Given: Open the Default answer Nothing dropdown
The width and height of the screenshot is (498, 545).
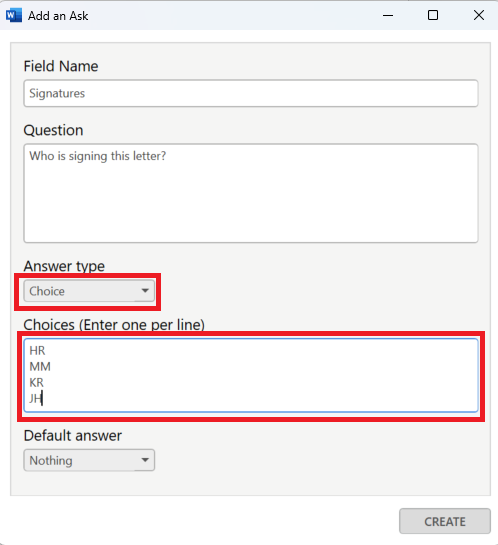Looking at the screenshot, I should (89, 460).
